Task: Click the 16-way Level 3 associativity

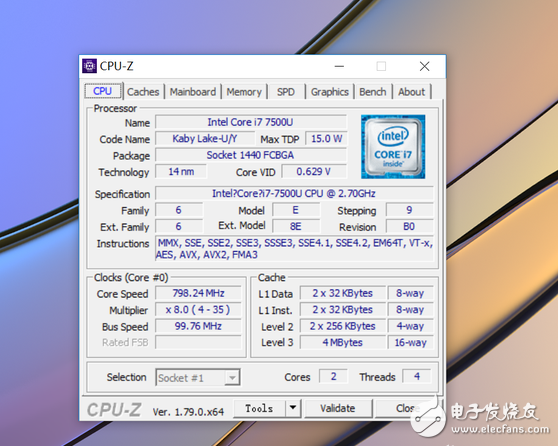Action: click(410, 342)
